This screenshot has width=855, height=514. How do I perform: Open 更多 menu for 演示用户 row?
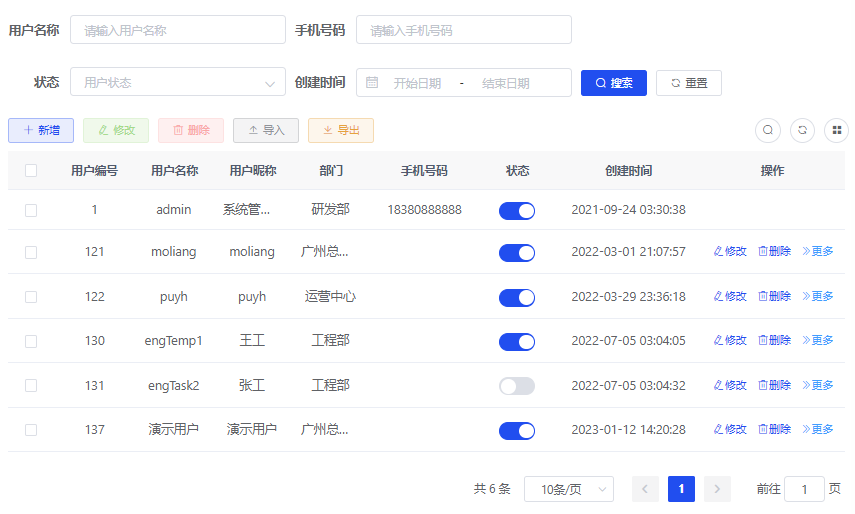(817, 430)
